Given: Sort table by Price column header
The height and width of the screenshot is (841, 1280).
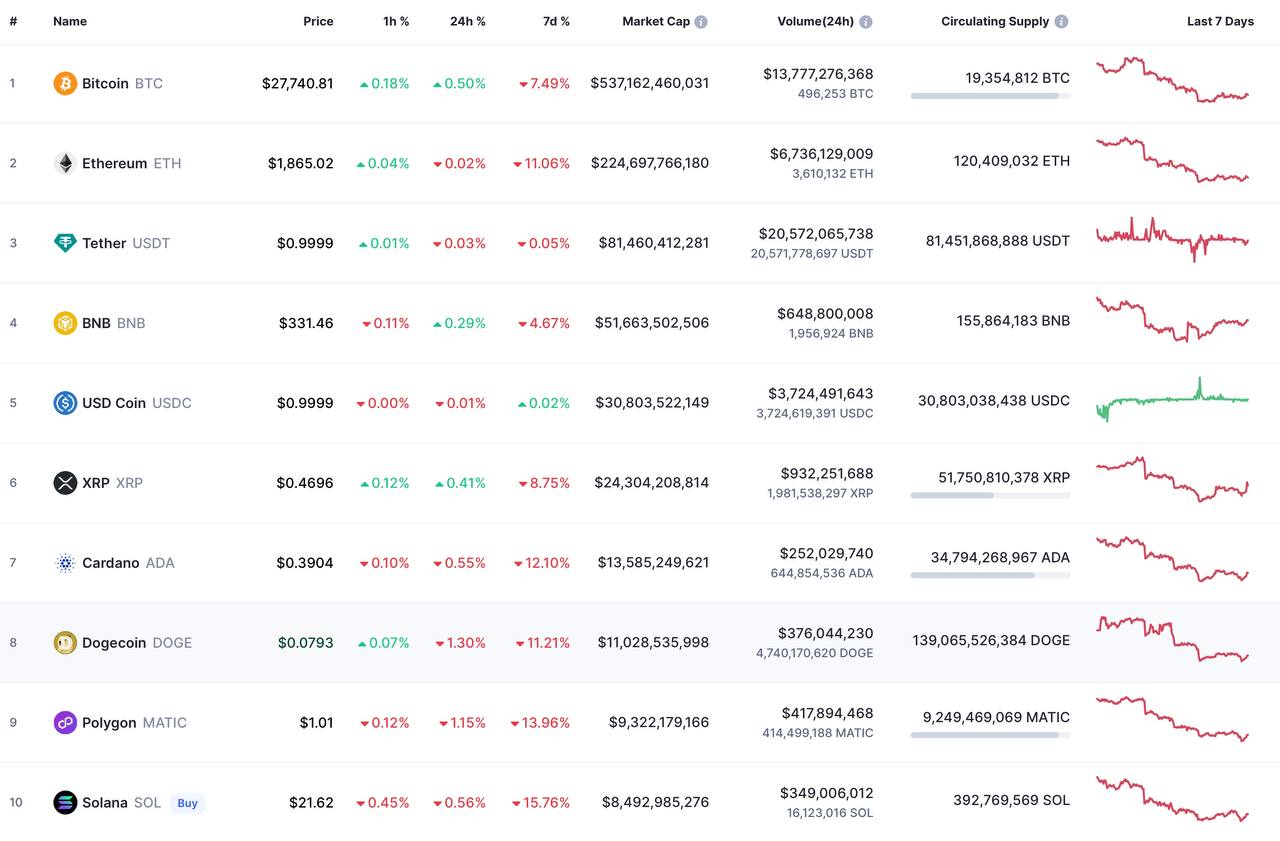Looking at the screenshot, I should (318, 21).
